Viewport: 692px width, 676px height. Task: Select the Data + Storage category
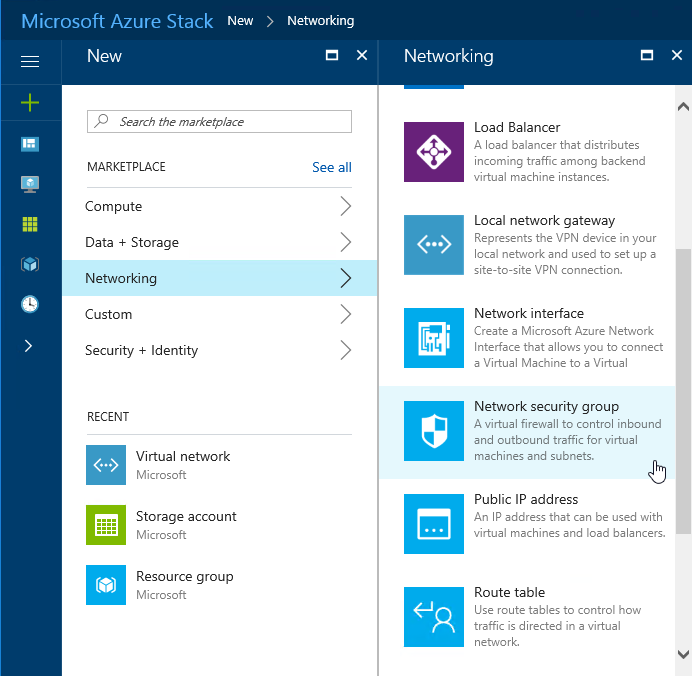point(219,242)
